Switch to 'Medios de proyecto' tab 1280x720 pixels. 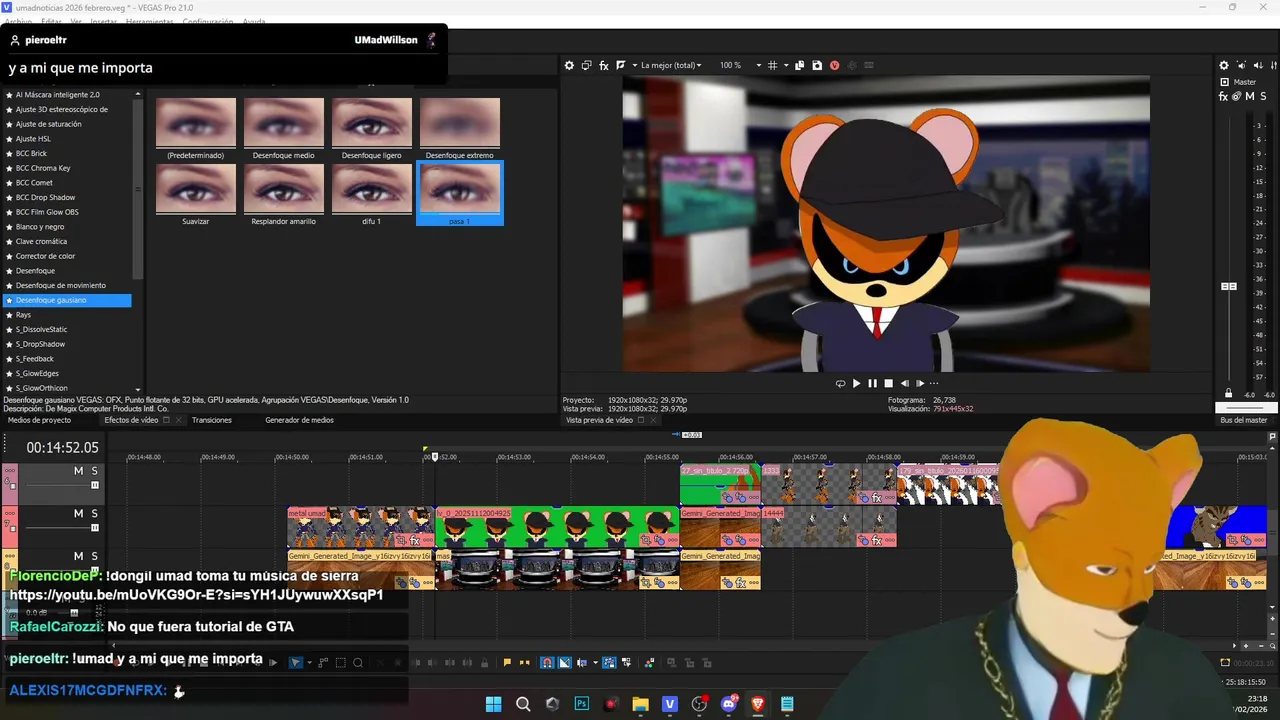(x=40, y=420)
